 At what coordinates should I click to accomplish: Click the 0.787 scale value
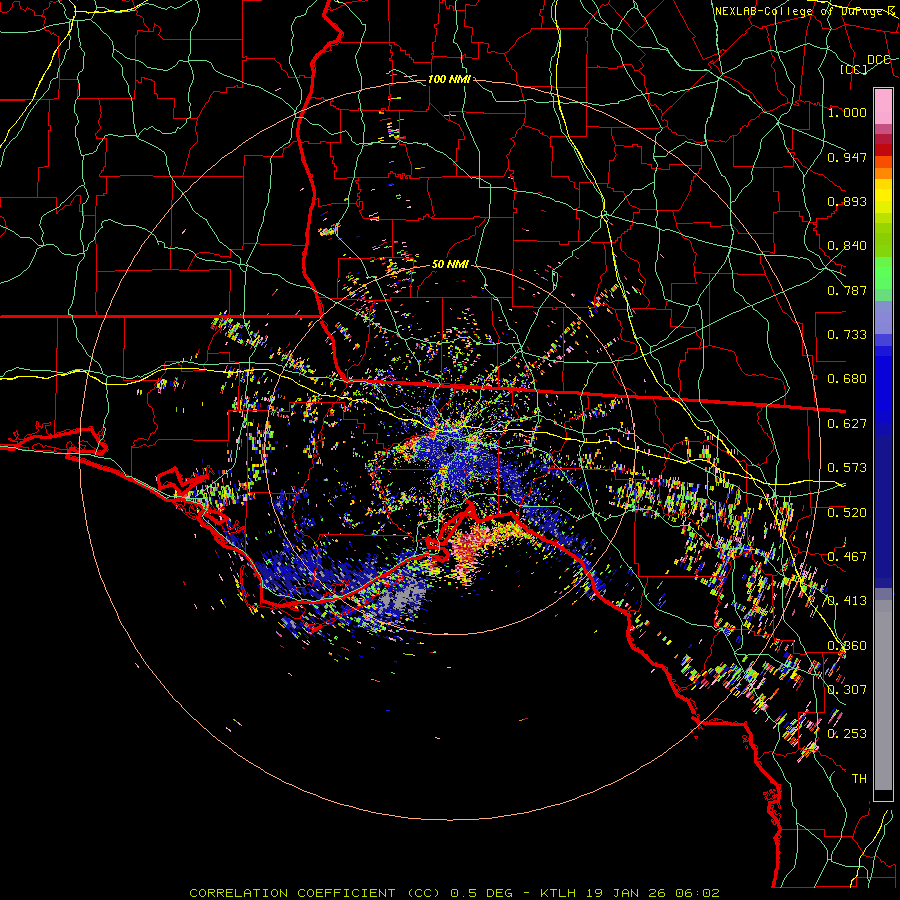tap(847, 290)
